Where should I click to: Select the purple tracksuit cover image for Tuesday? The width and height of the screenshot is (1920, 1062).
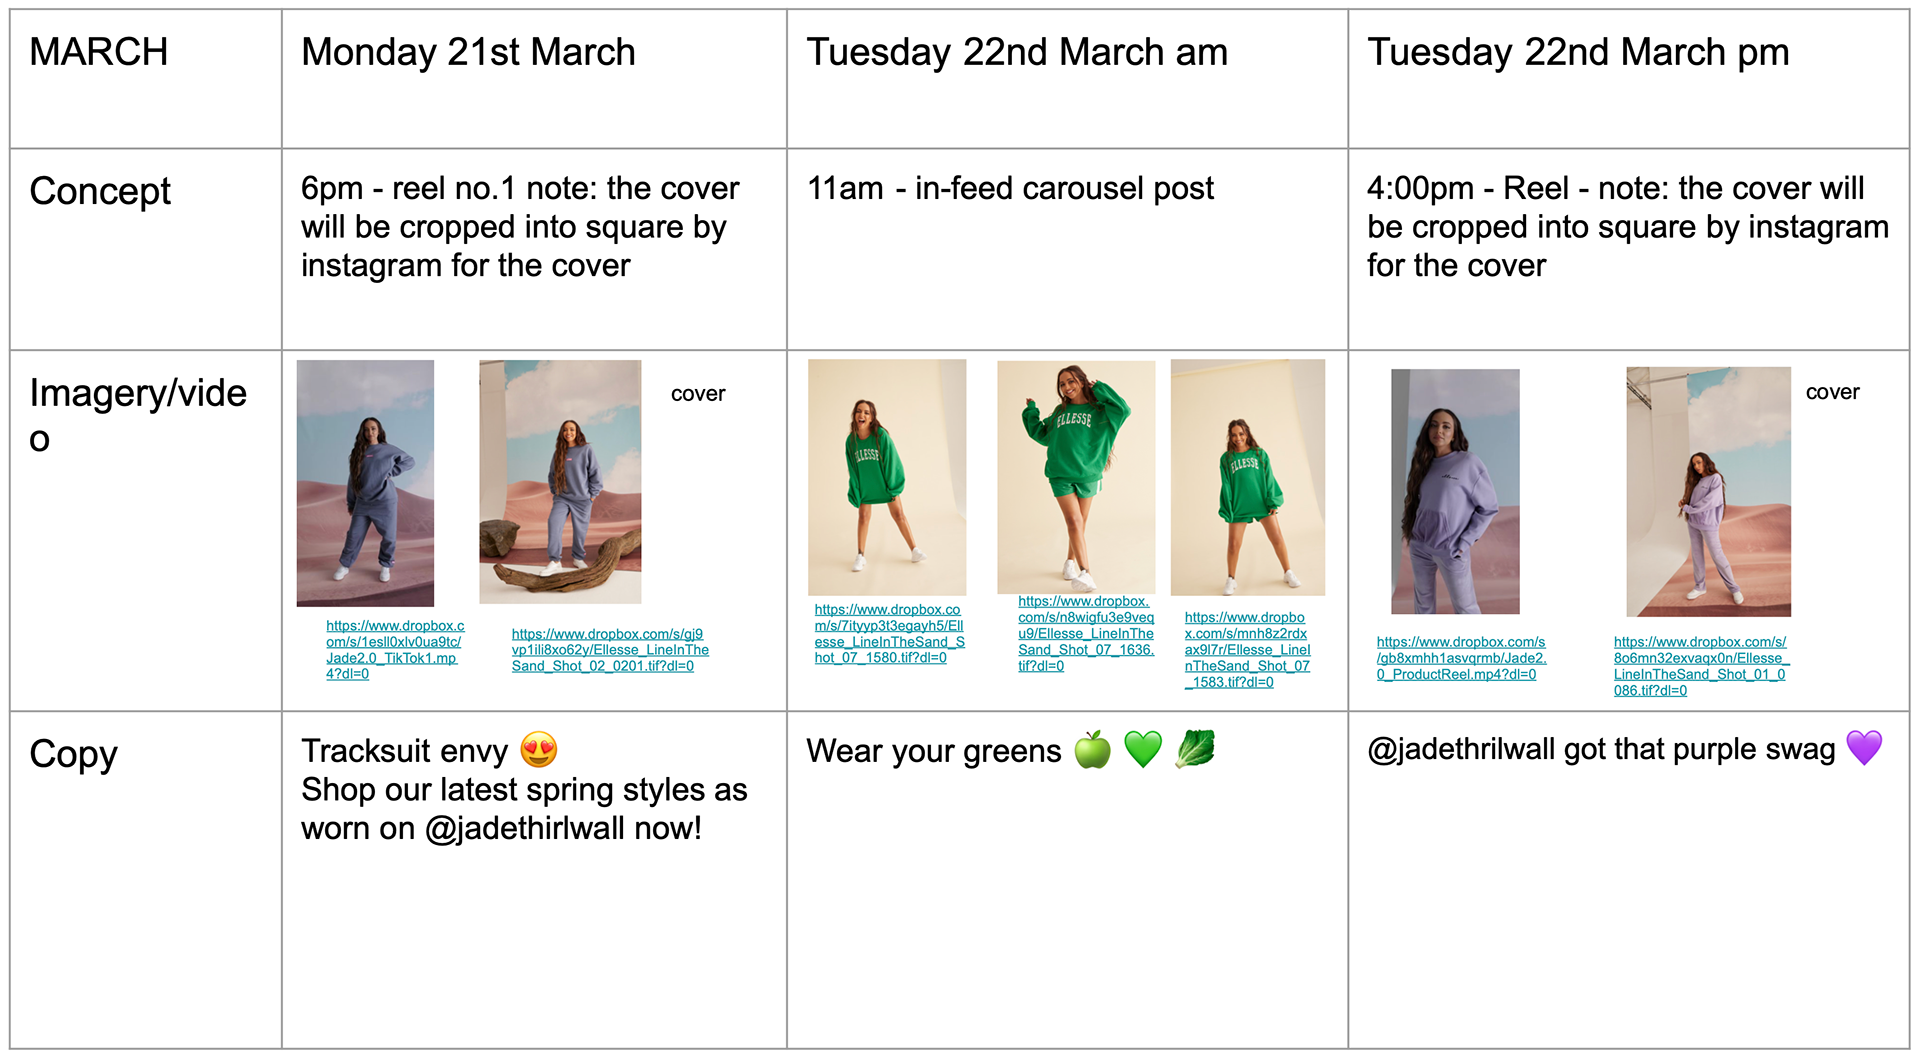coord(1708,491)
